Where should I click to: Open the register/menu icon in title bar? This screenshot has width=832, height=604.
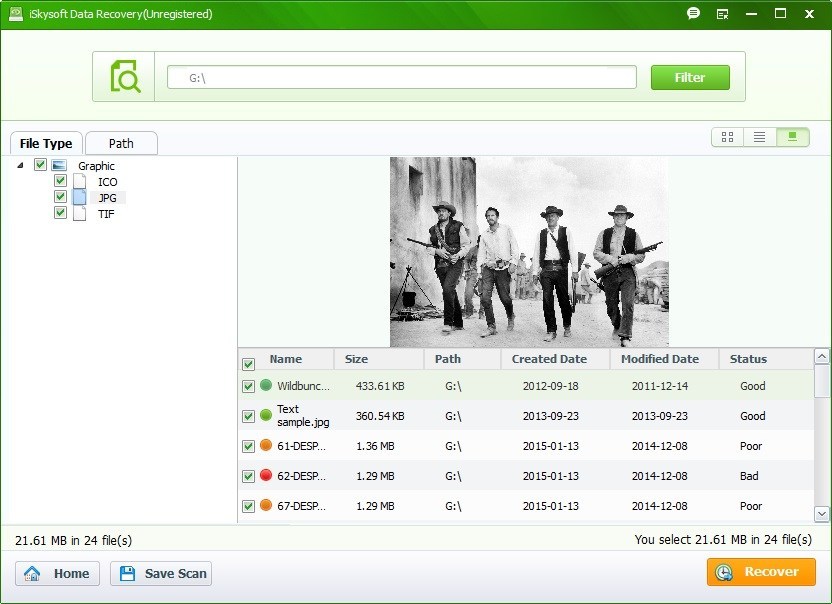723,14
